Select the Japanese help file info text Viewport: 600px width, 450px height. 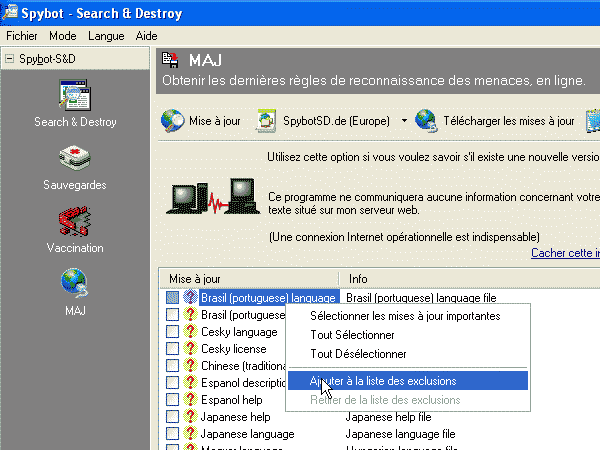pyautogui.click(x=388, y=416)
